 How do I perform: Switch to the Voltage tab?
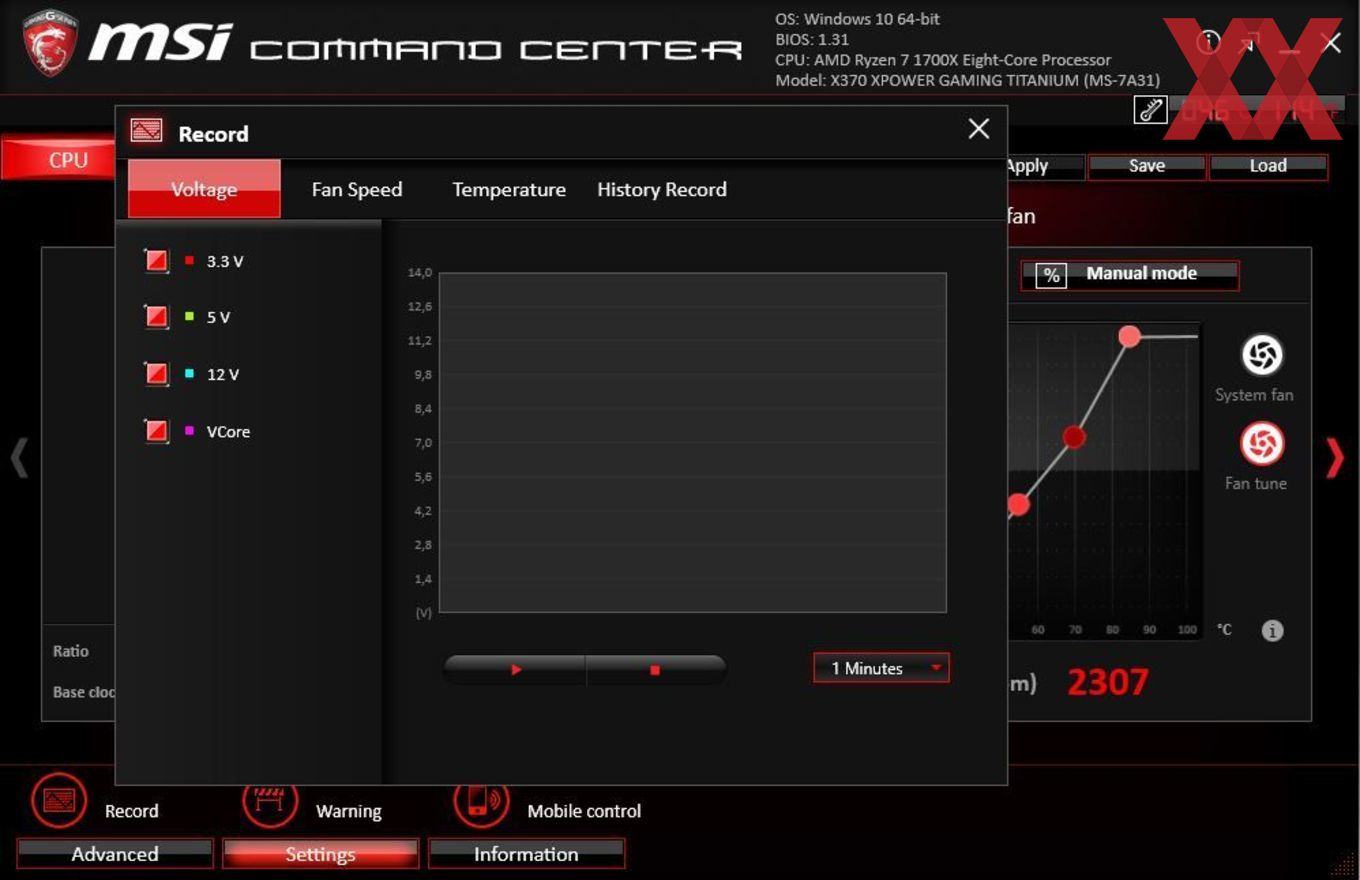coord(204,189)
